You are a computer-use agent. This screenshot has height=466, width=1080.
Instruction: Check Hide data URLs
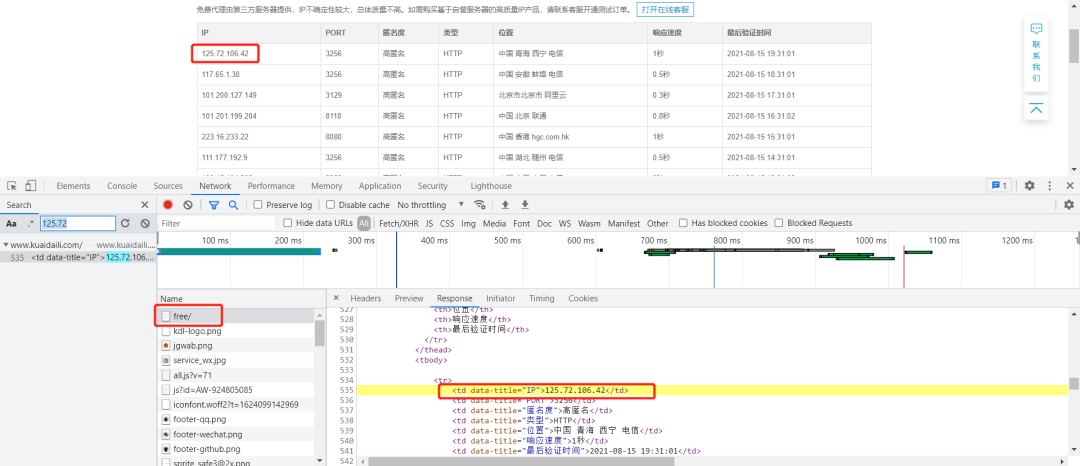coord(288,224)
